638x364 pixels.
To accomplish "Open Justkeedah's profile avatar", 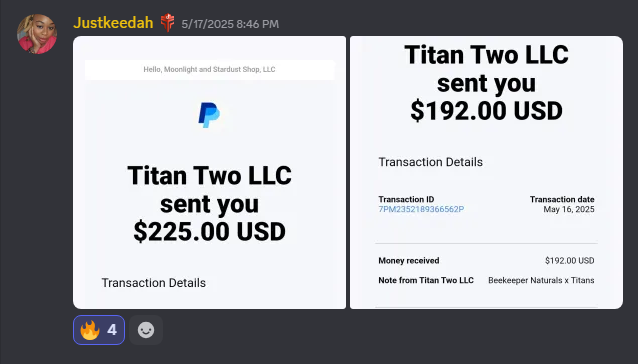I will click(x=37, y=34).
